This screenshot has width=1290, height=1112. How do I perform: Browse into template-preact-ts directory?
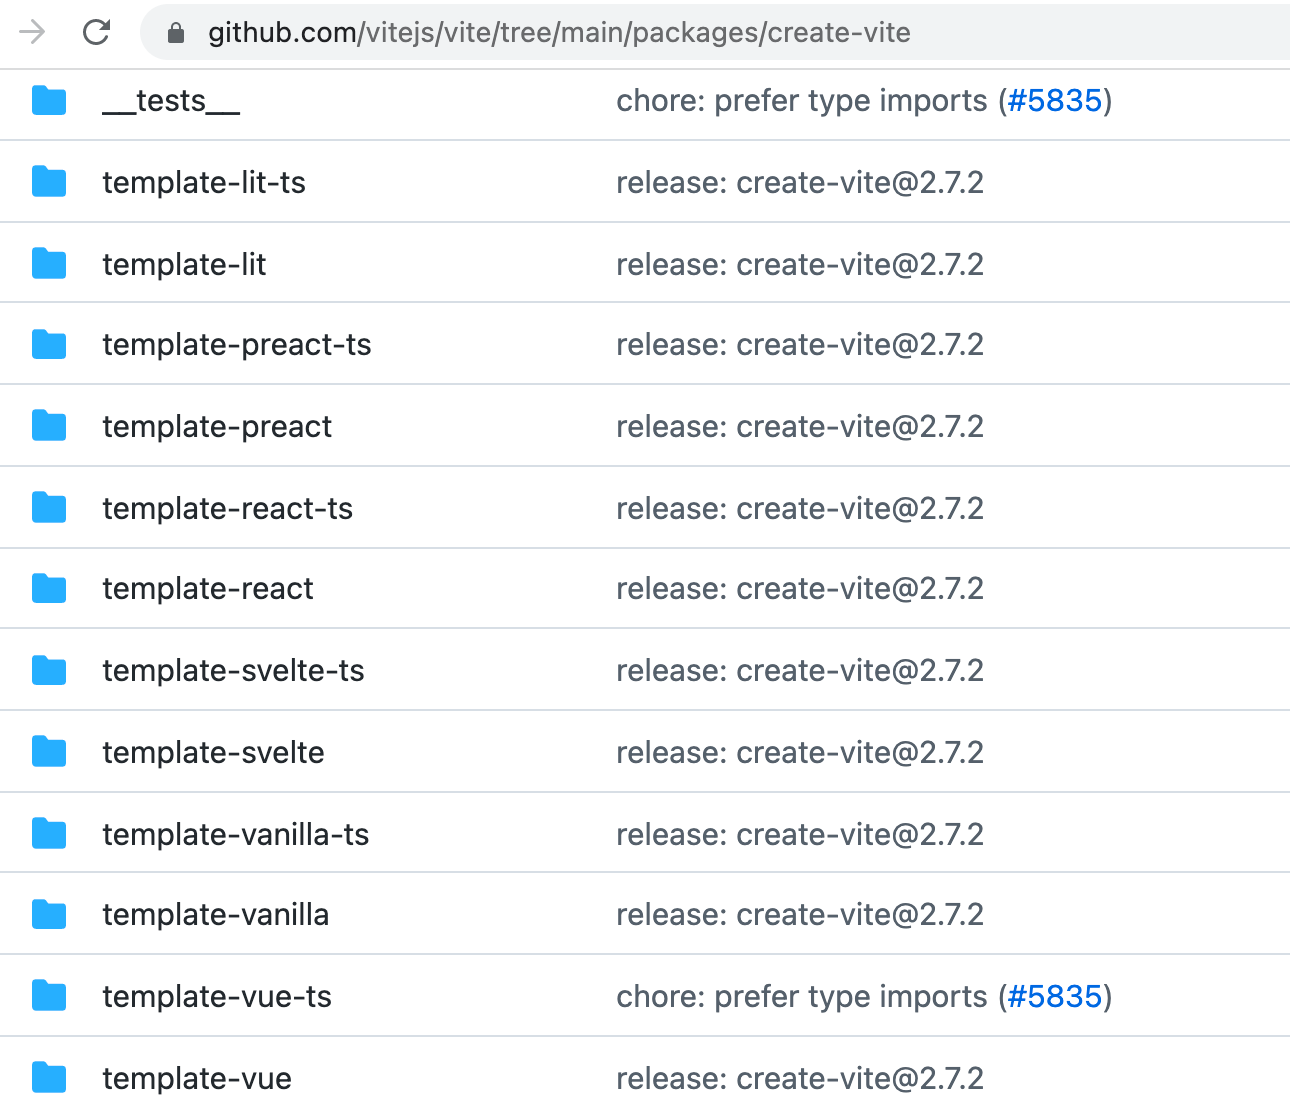[x=237, y=345]
